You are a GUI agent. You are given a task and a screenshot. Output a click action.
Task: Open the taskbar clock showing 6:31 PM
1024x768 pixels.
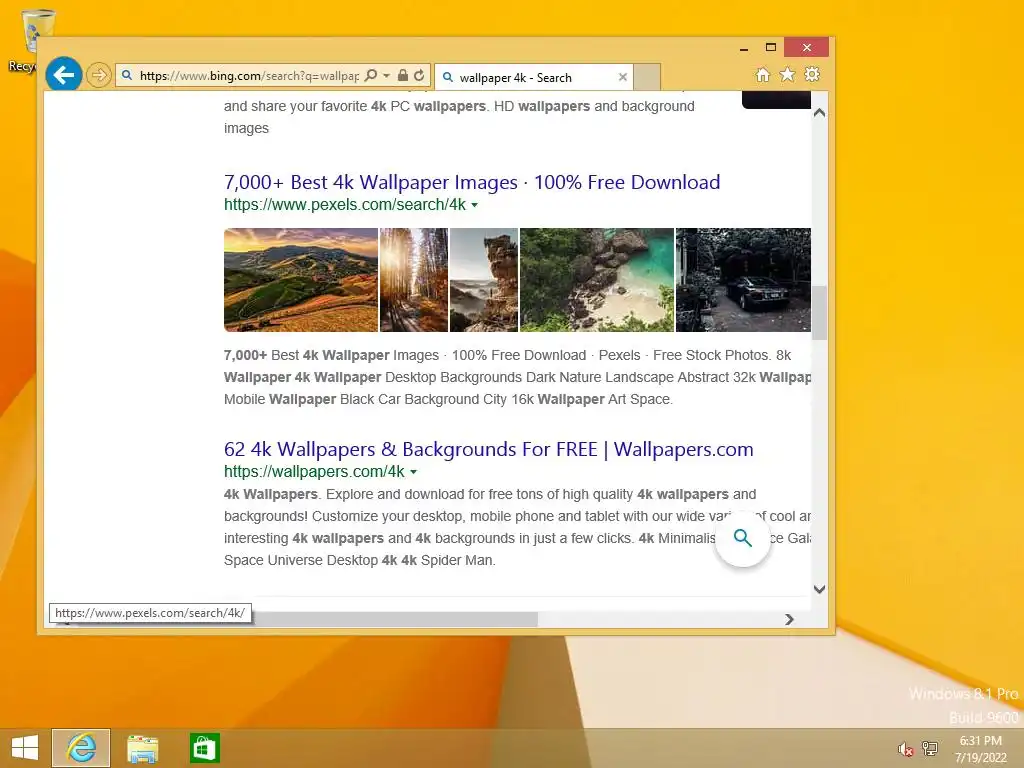[981, 748]
